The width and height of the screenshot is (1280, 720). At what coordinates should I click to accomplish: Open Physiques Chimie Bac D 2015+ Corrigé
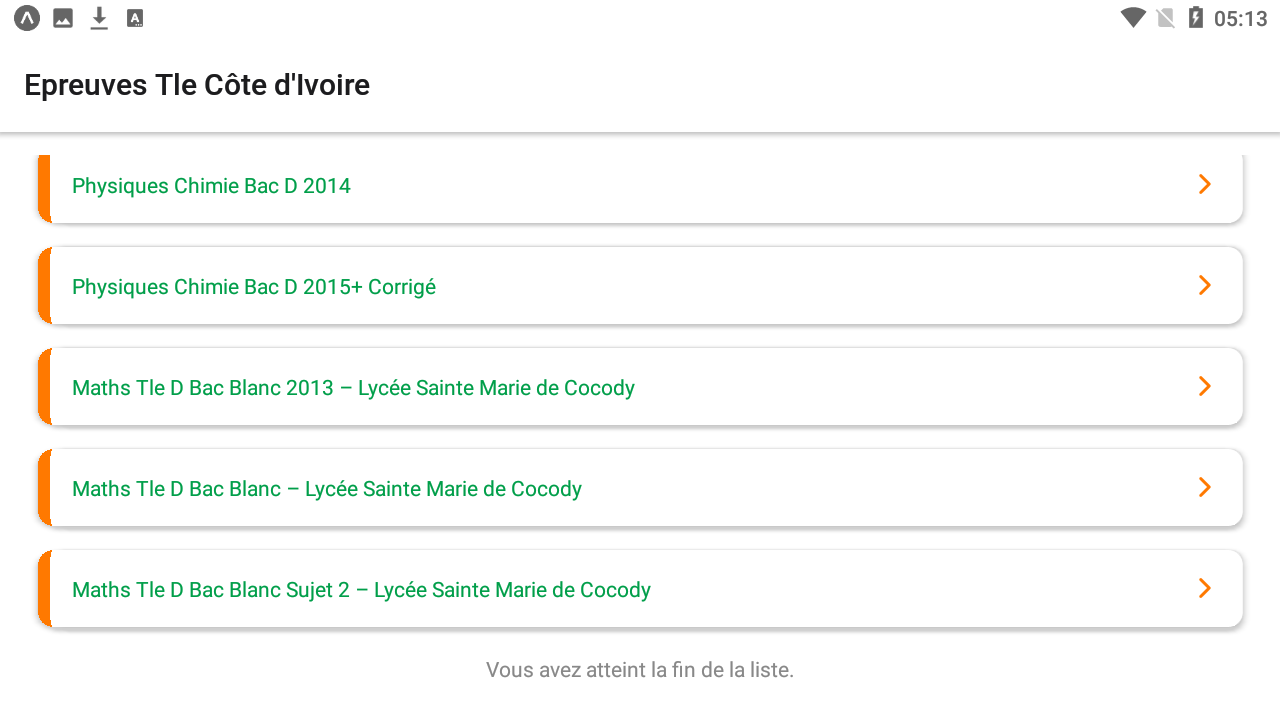coord(640,286)
